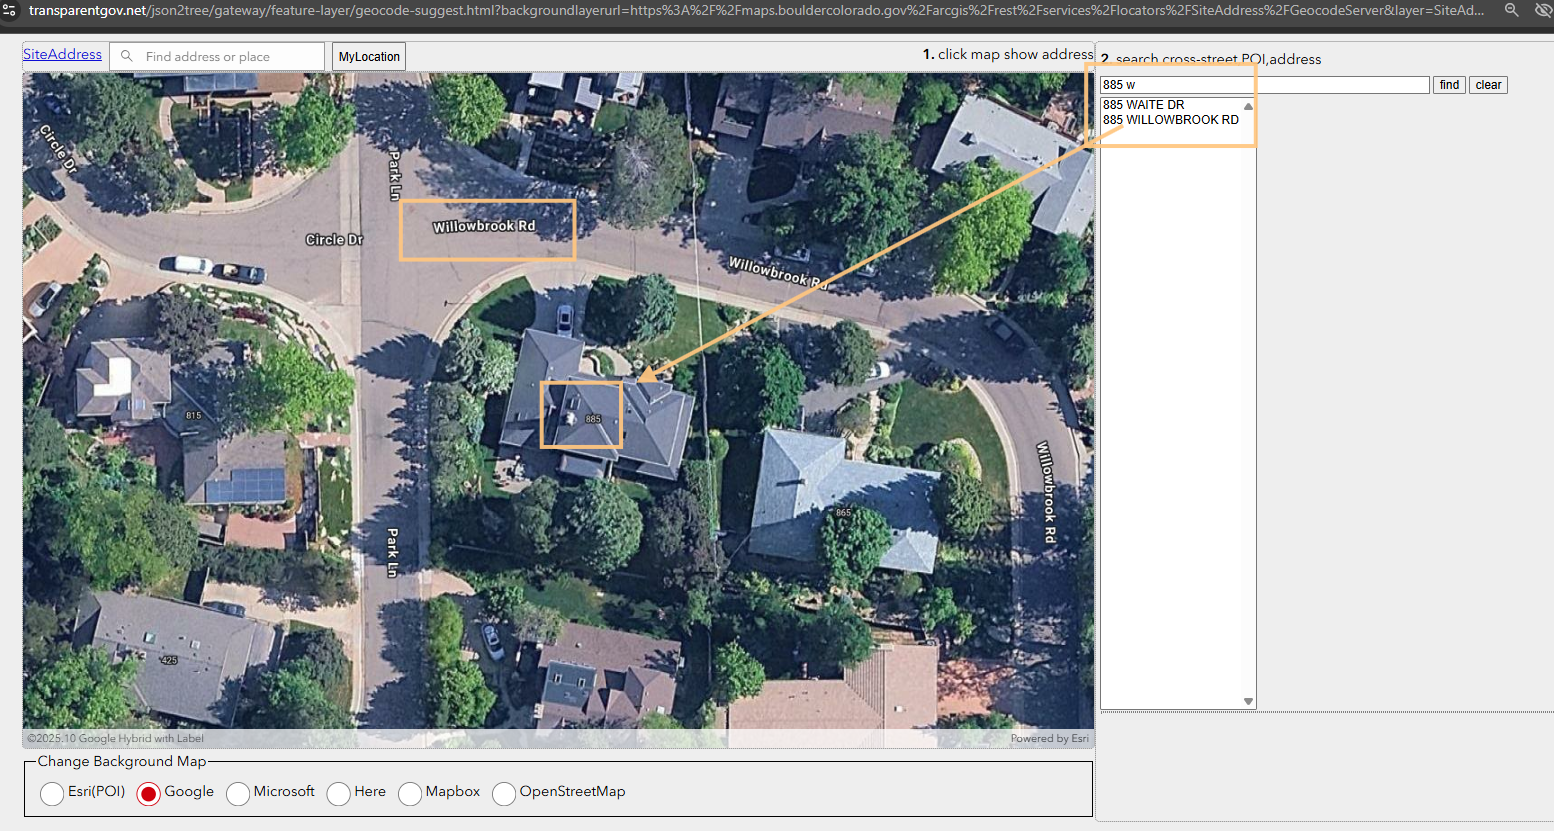Clear the address search text
Screen dimensions: 1554x831
pyautogui.click(x=1488, y=85)
